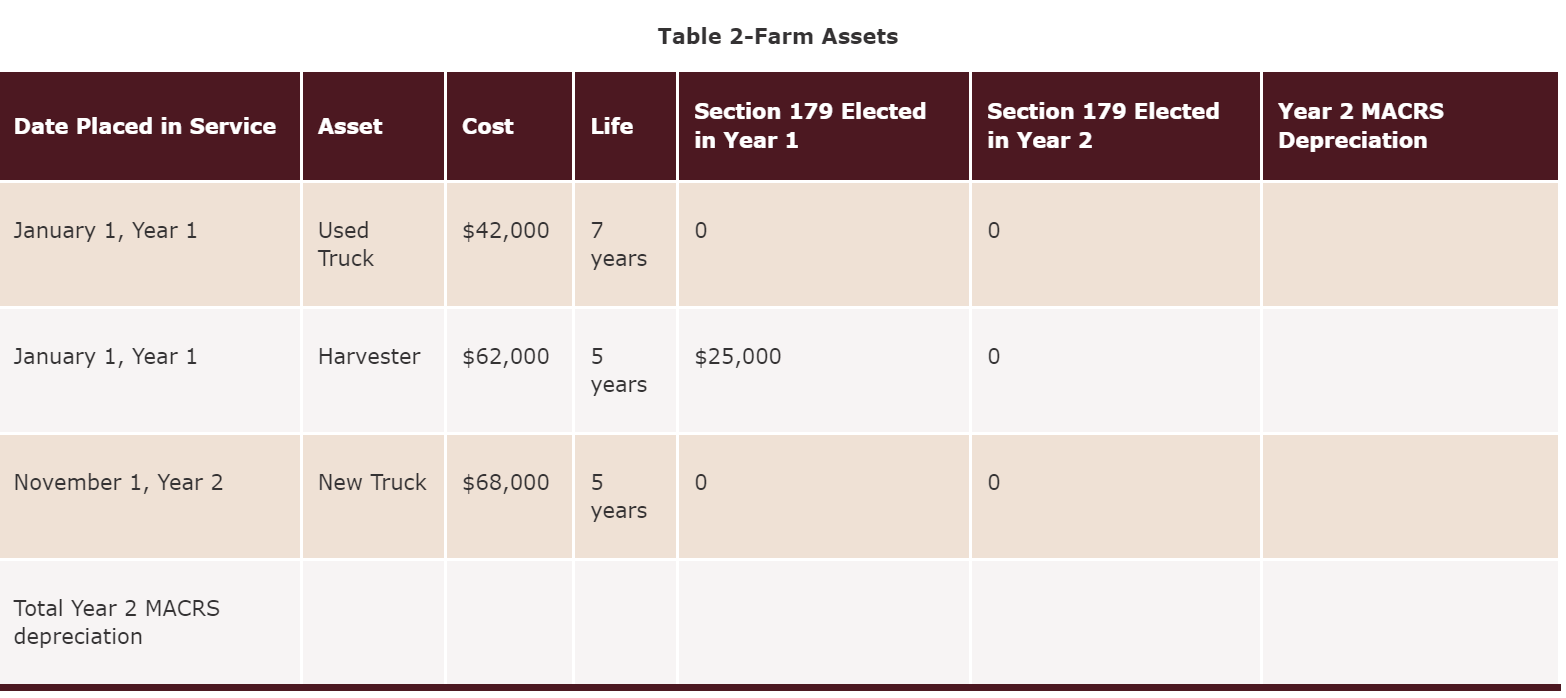Click Section 179 Elected in Year 1 header
This screenshot has height=698, width=1566.
(x=810, y=126)
